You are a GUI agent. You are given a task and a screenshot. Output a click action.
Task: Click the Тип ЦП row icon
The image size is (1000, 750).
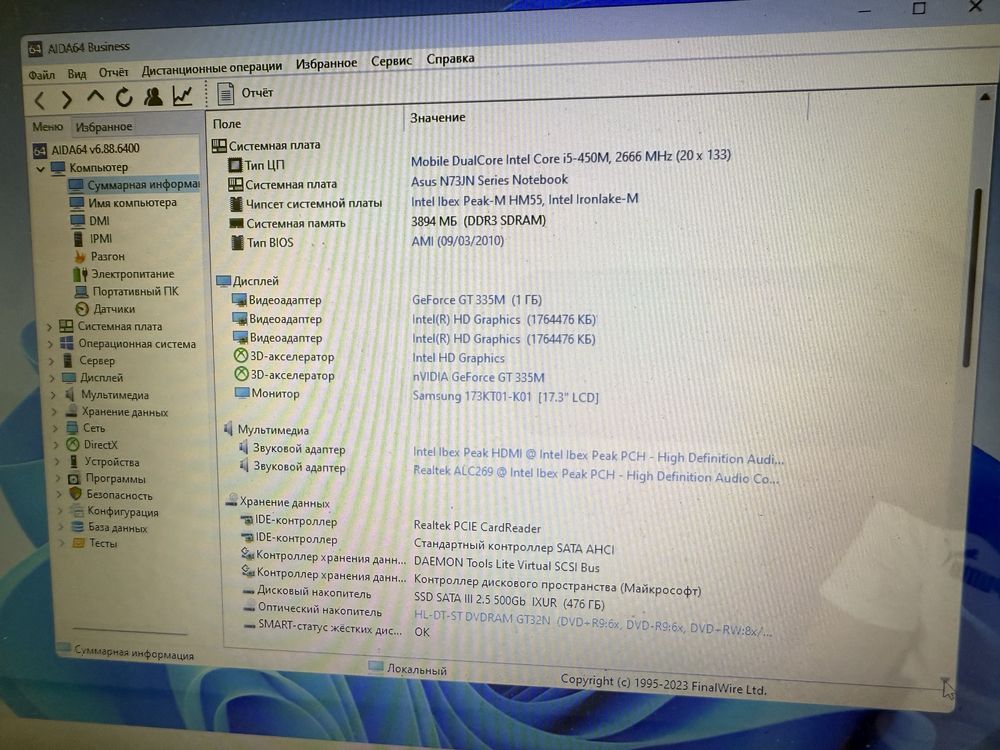pos(235,166)
